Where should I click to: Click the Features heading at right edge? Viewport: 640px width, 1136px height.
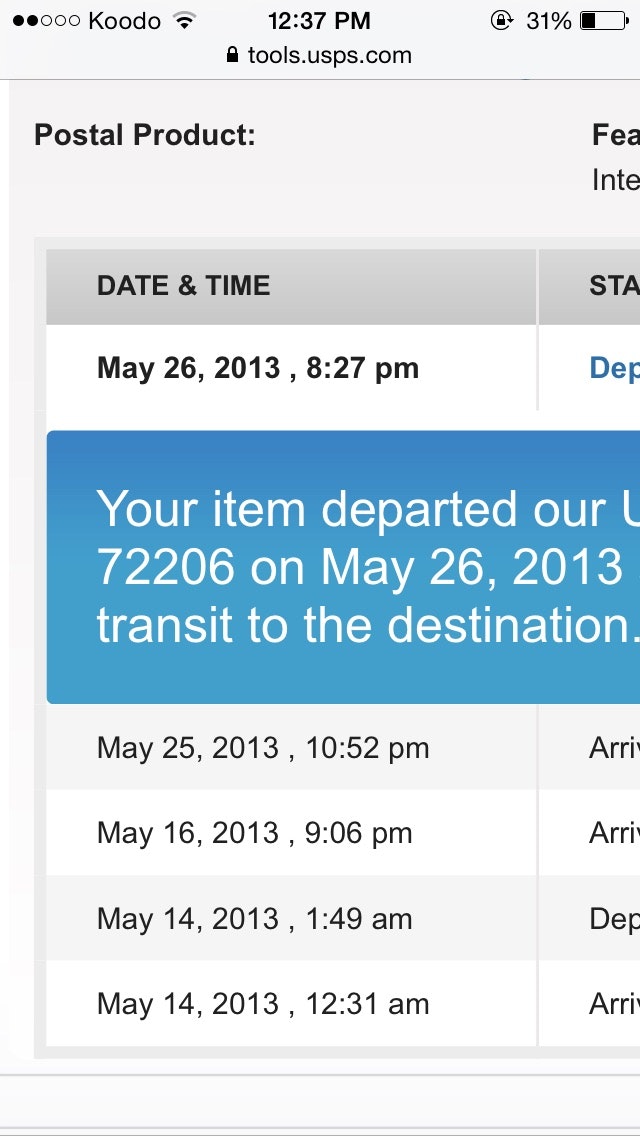click(615, 135)
